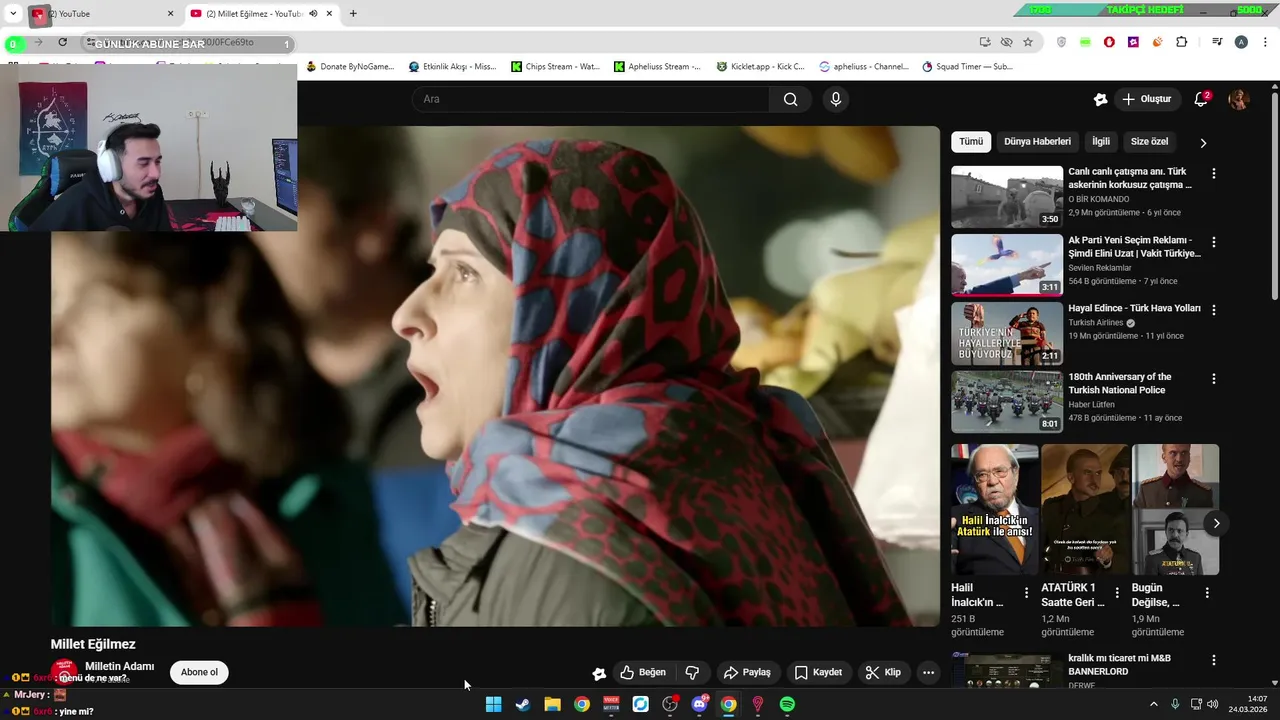Click the sparkle Ask icon left of Beğen
The image size is (1280, 720).
(598, 673)
